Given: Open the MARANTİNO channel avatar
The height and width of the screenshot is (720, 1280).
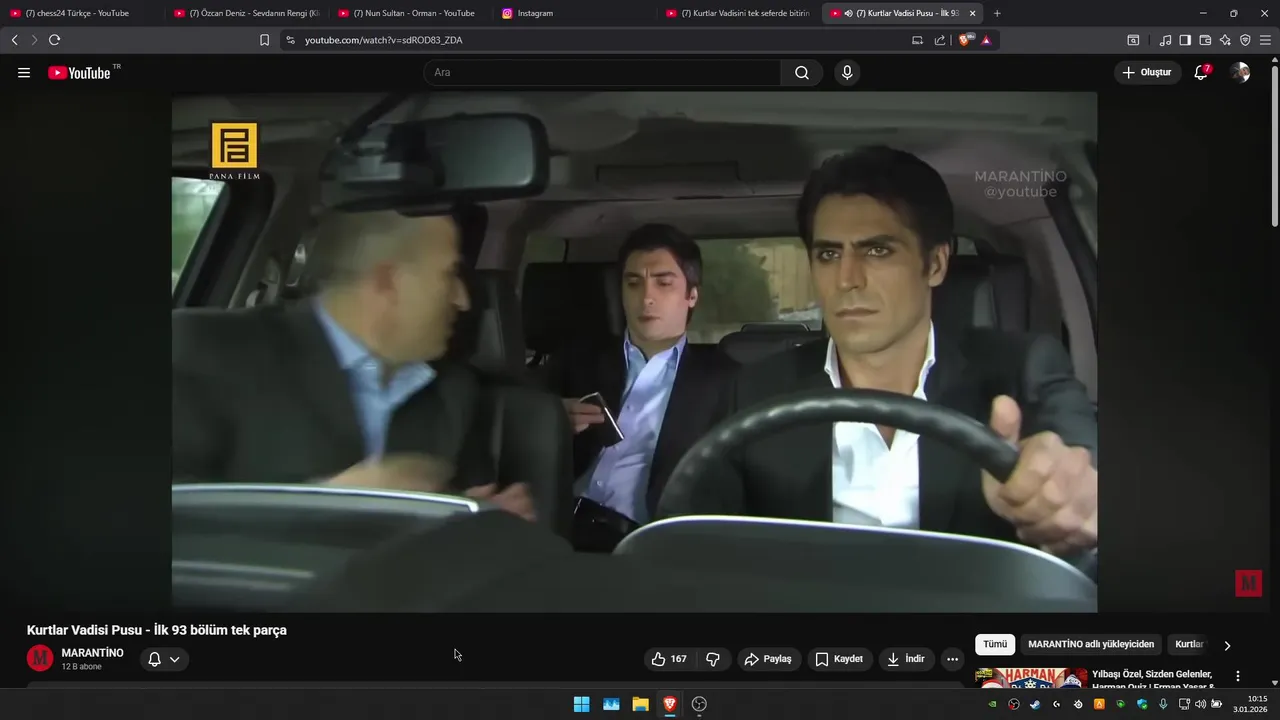Looking at the screenshot, I should 40,658.
